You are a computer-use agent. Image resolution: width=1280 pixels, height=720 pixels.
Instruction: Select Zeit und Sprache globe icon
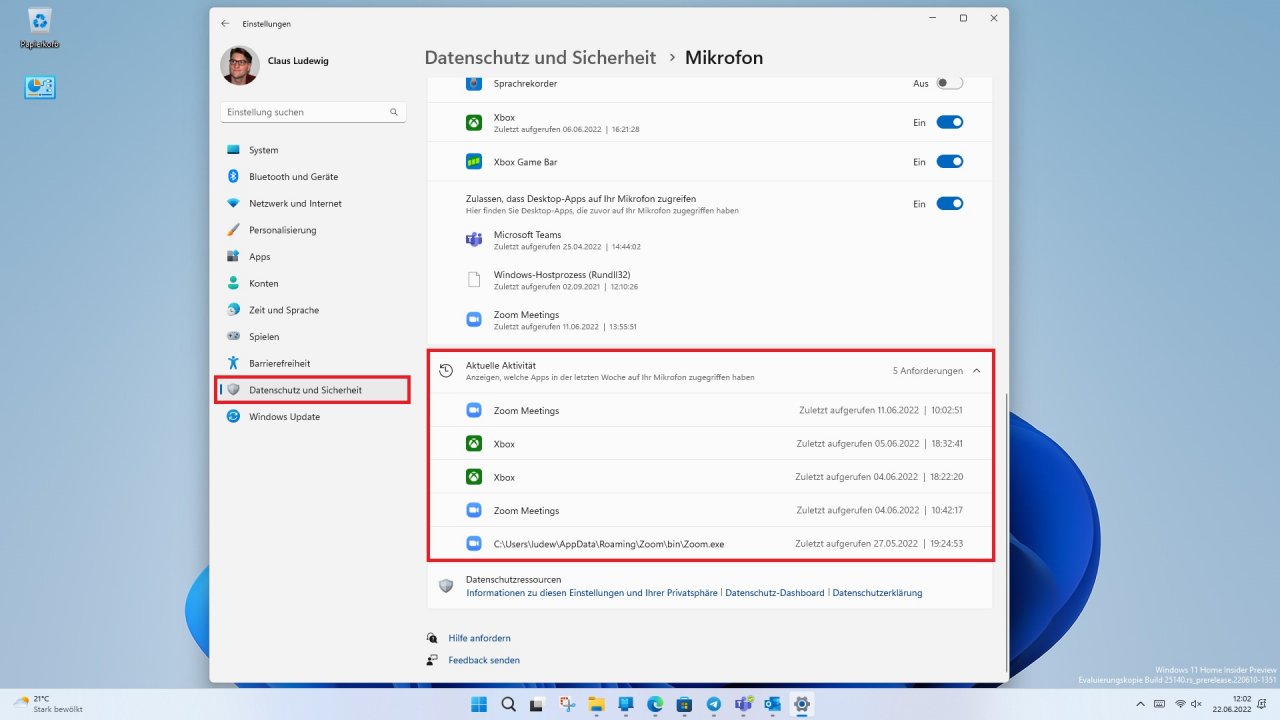(x=233, y=310)
